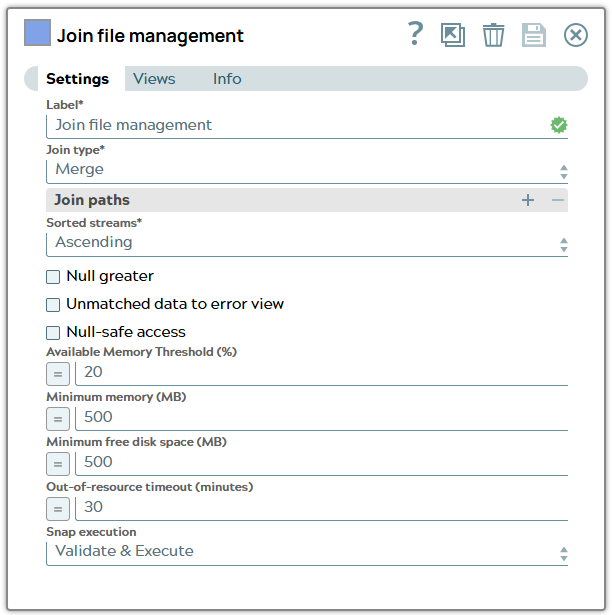612x615 pixels.
Task: Open the help question mark icon
Action: click(x=415, y=34)
